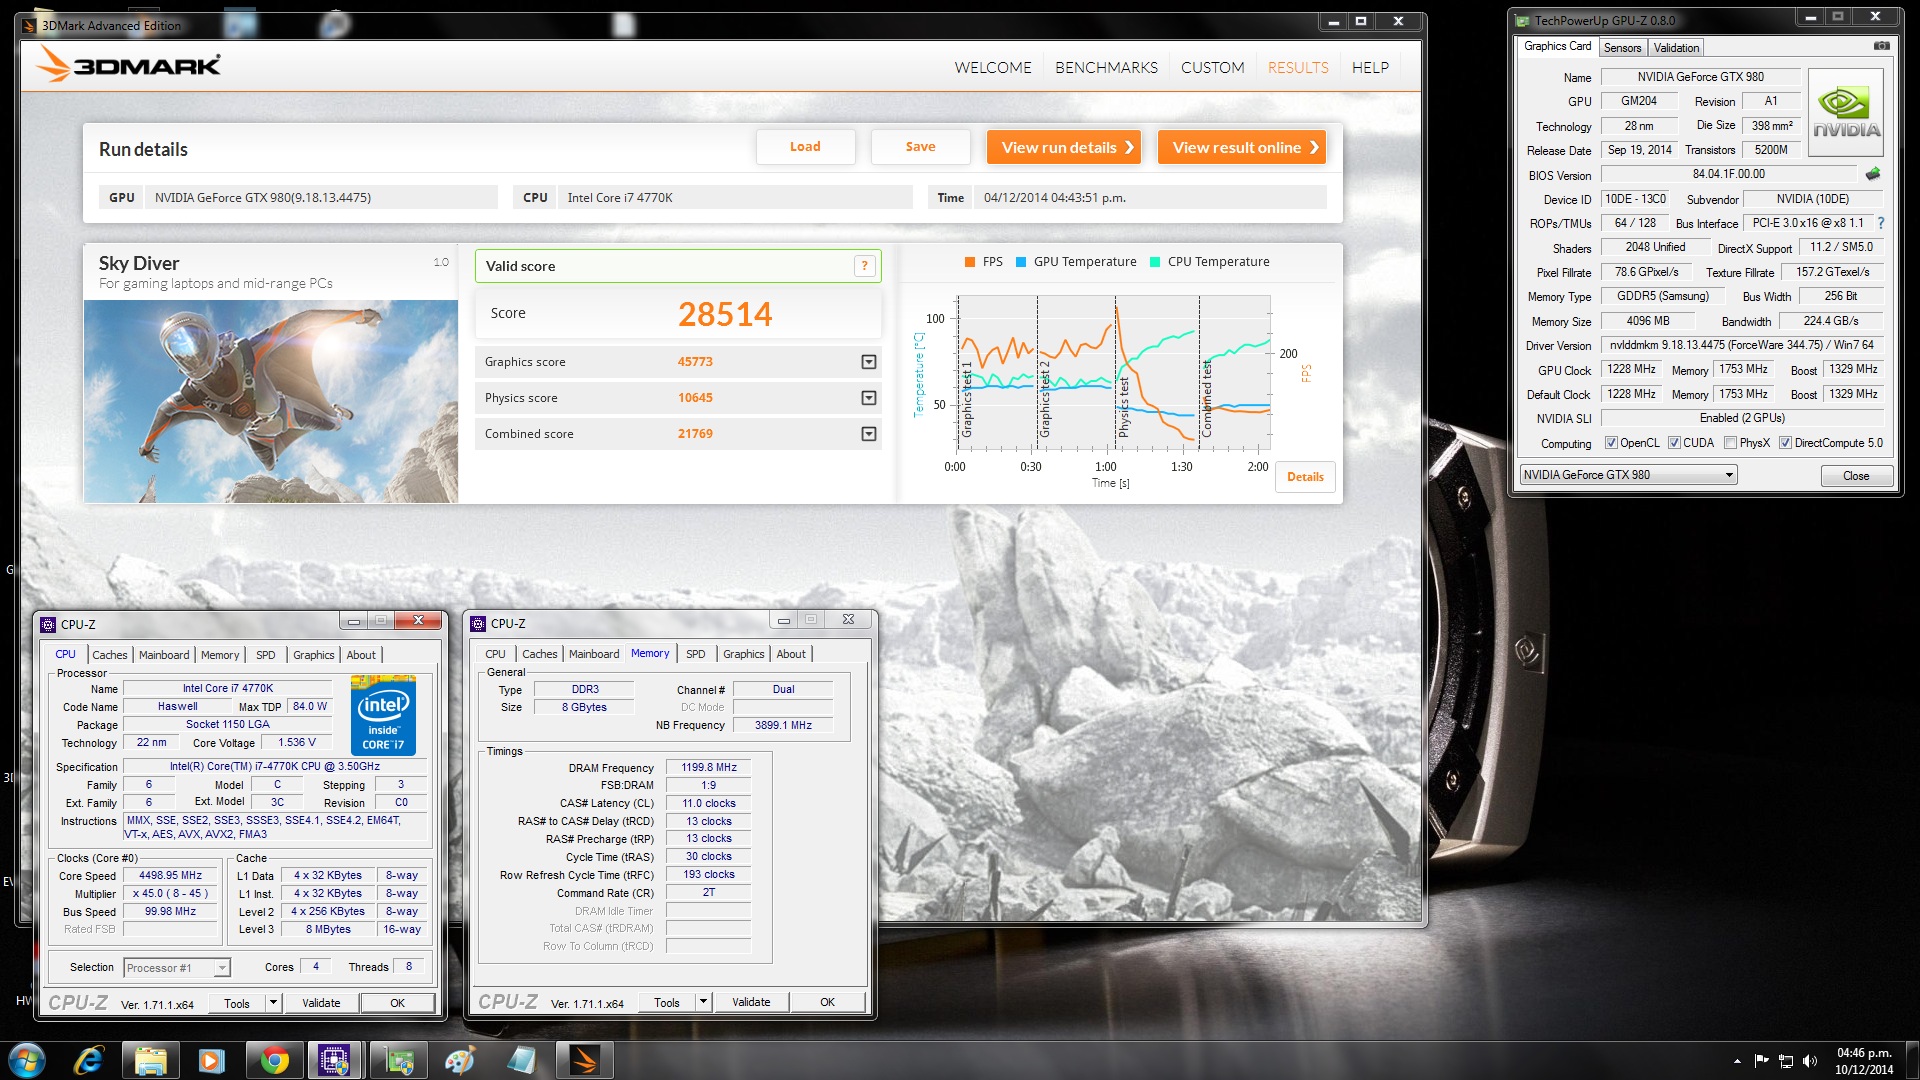This screenshot has width=1920, height=1080.
Task: Switch to the Sensors tab in GPU-Z
Action: (1622, 48)
